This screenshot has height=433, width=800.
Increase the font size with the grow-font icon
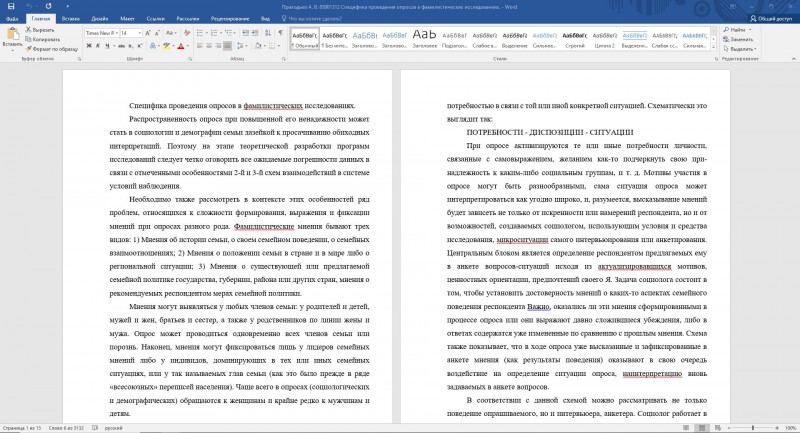(148, 33)
